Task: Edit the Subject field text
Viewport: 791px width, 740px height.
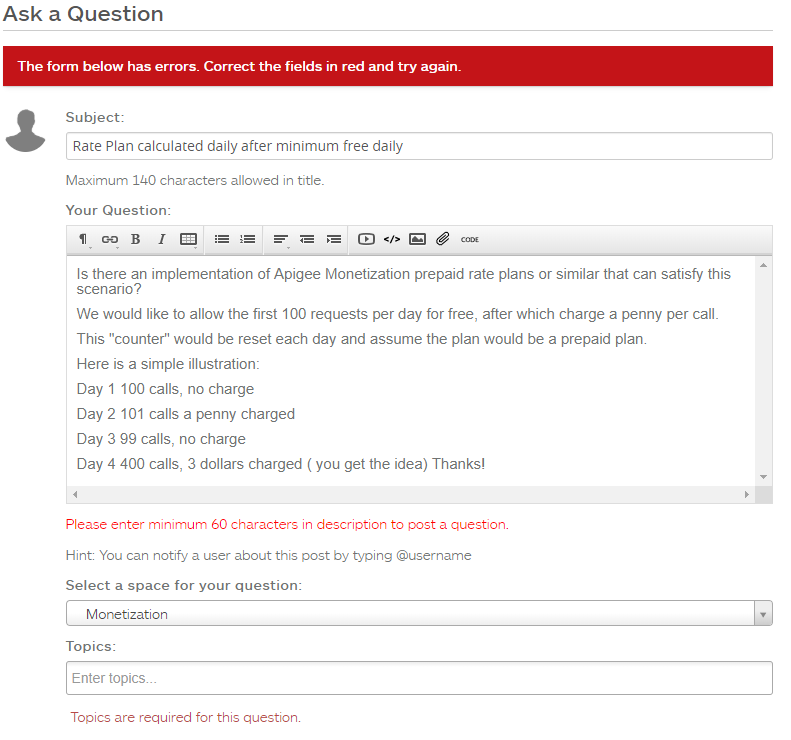Action: click(x=419, y=146)
